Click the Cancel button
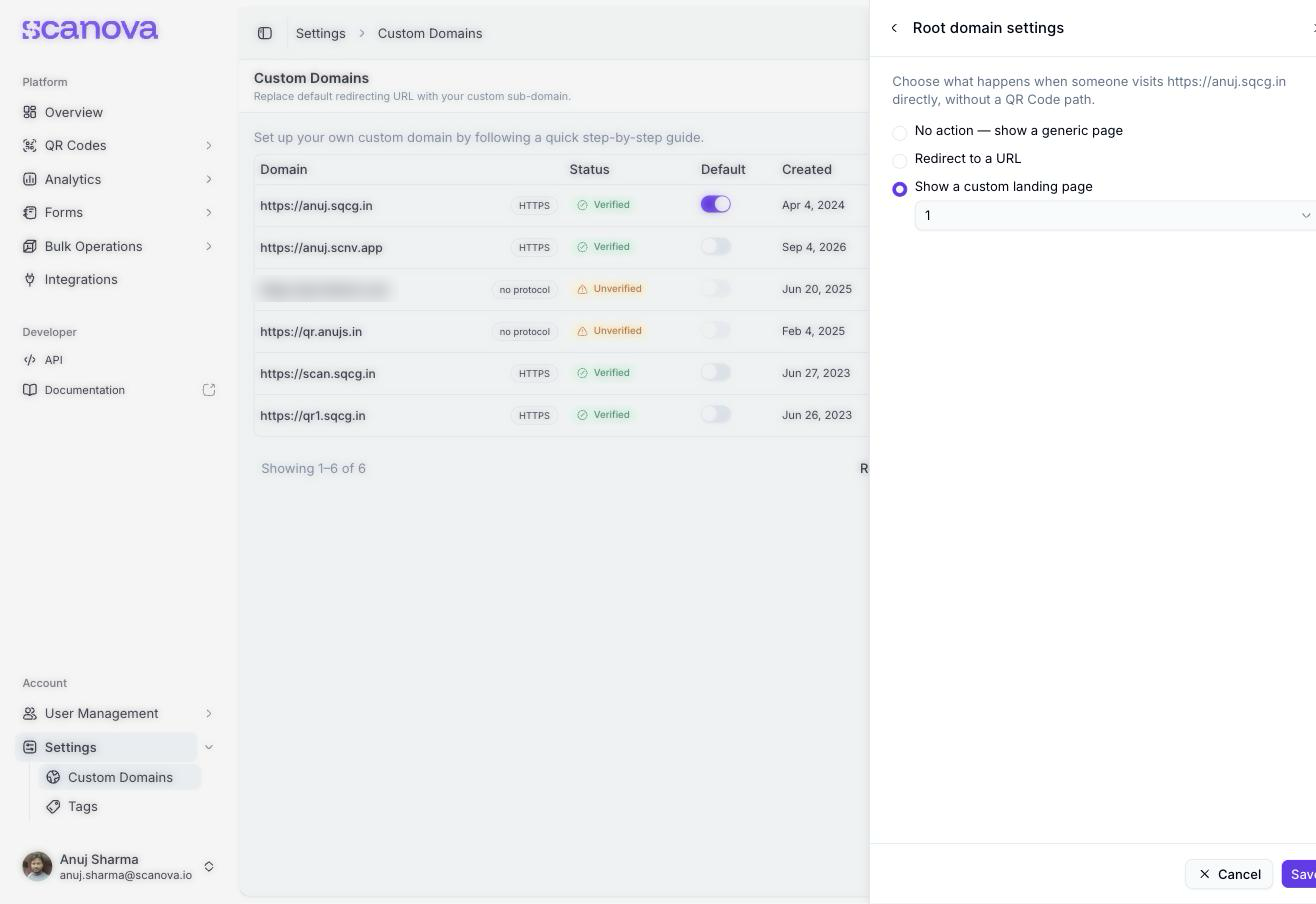This screenshot has width=1316, height=904. pos(1229,874)
